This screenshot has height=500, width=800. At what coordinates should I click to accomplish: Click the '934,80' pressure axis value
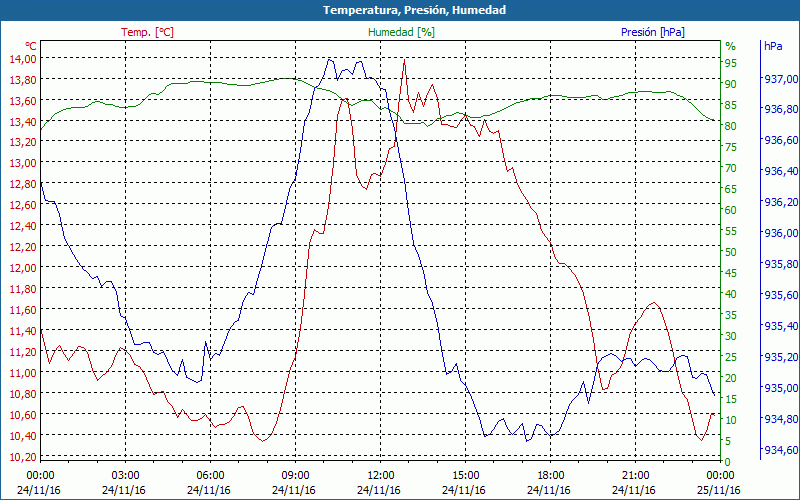(x=779, y=418)
